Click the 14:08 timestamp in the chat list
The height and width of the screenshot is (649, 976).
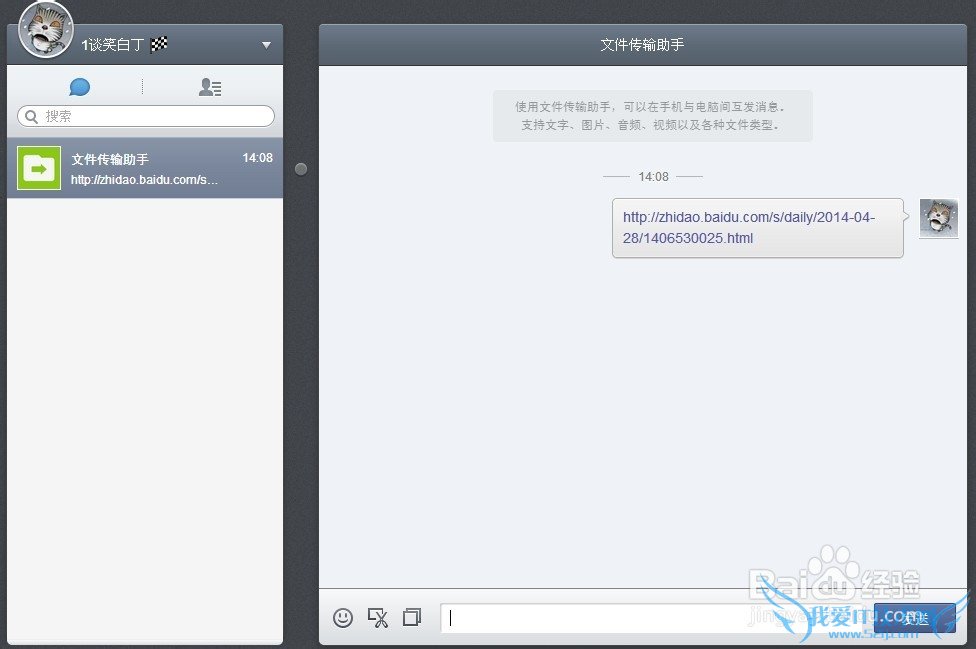coord(257,158)
